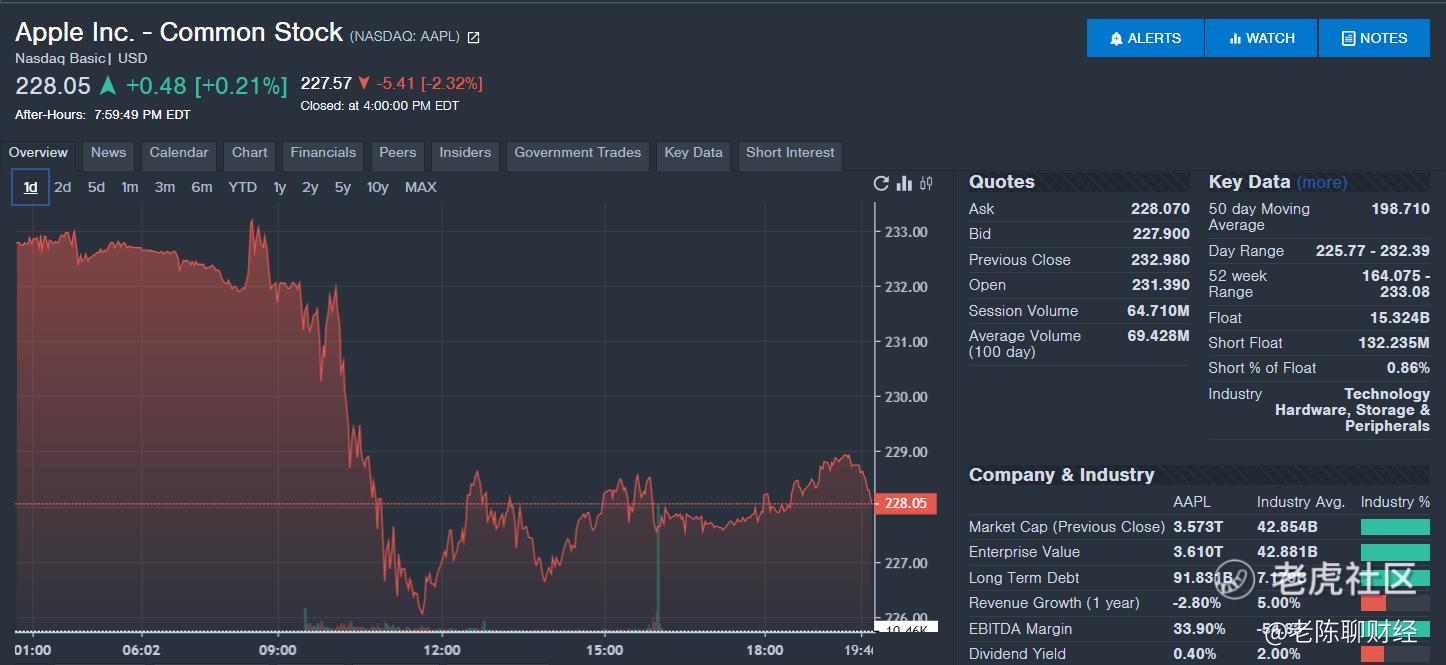Click the NOTES document icon
Image resolution: width=1446 pixels, height=665 pixels.
[1349, 39]
